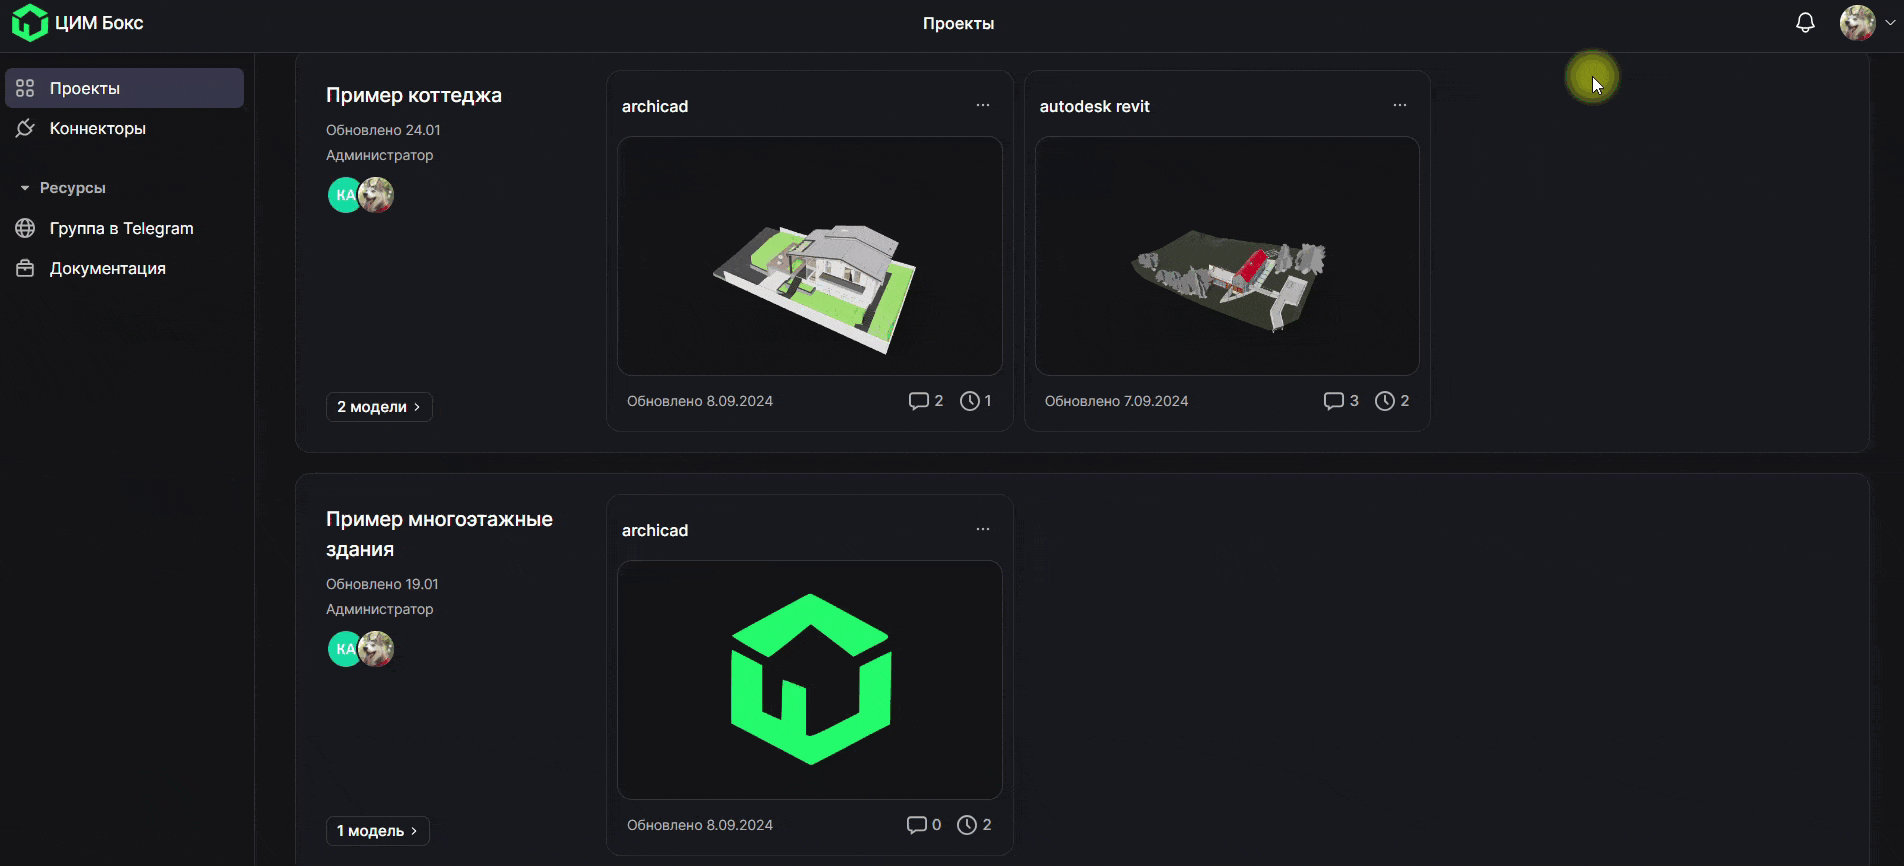Click the dog avatar in multistory project

(377, 649)
